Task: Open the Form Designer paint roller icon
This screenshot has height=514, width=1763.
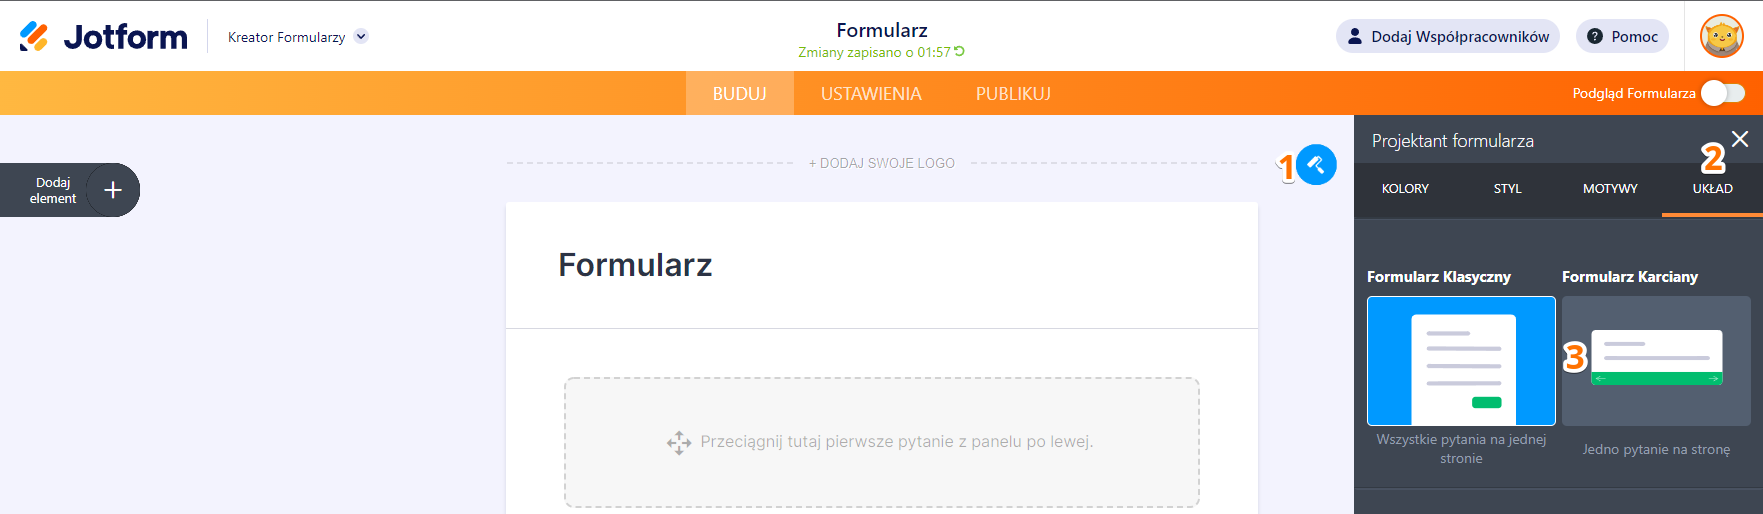Action: (x=1316, y=165)
